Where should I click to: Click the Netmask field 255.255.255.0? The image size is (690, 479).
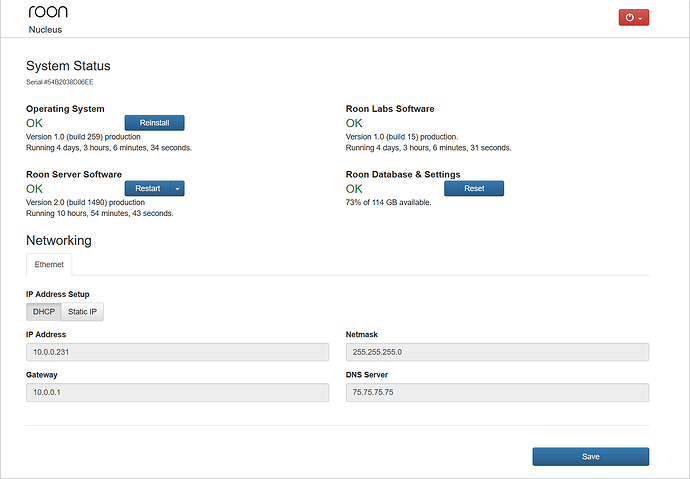tap(497, 352)
